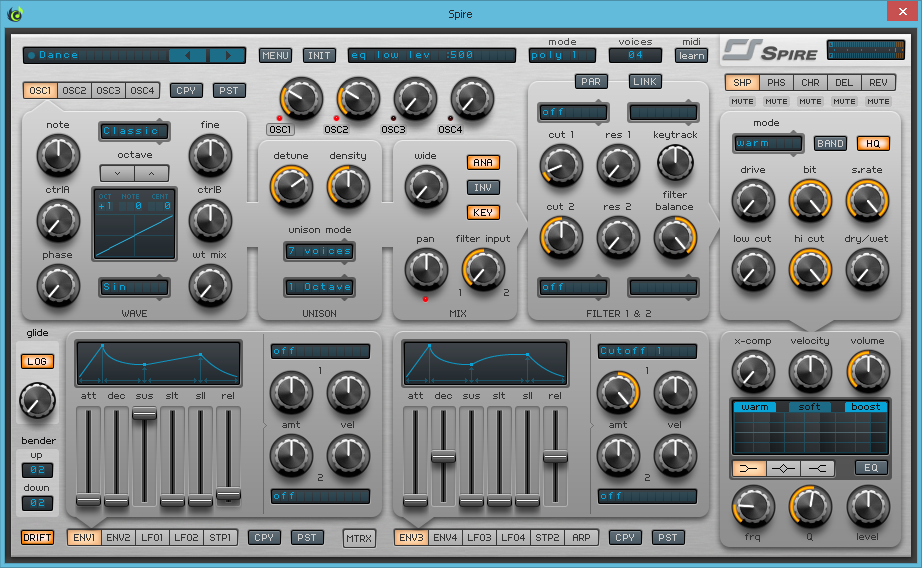This screenshot has width=922, height=568.
Task: Click the PAR filter button
Action: 591,82
